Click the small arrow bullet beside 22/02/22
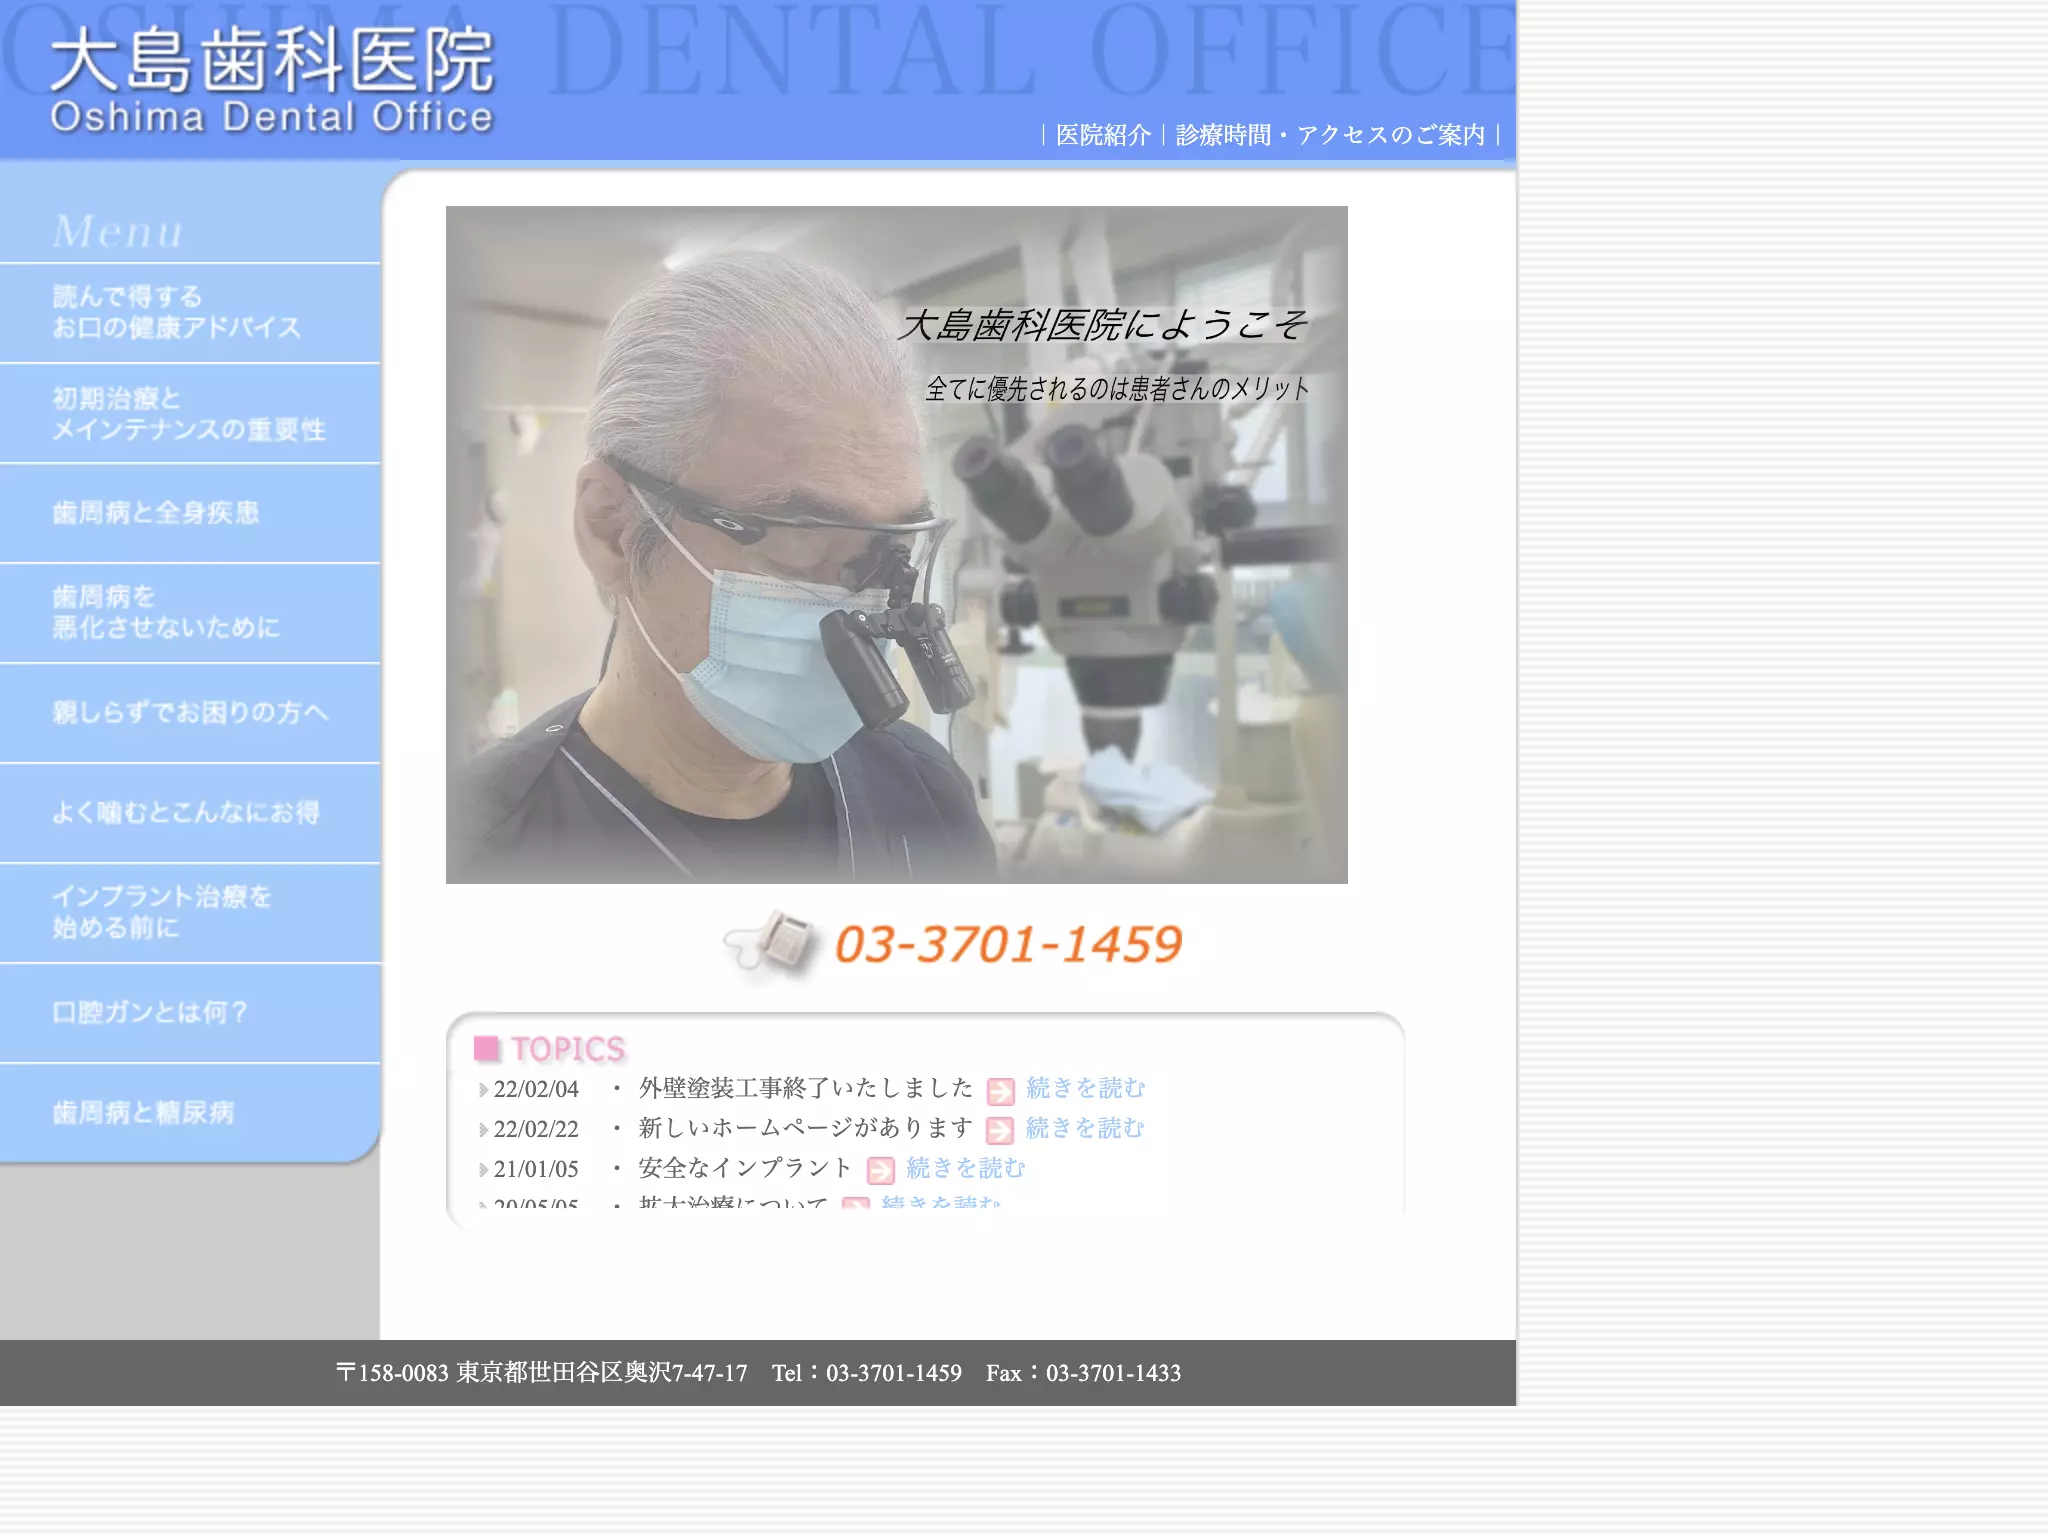 [x=484, y=1130]
